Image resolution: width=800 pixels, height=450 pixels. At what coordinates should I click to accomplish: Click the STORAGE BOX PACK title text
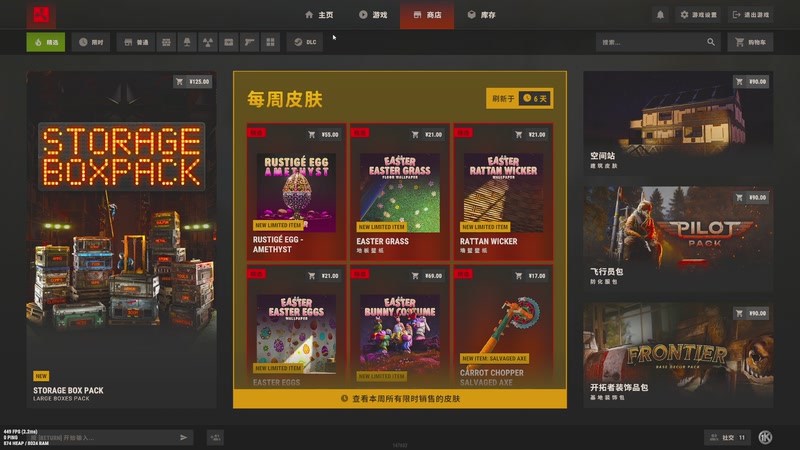(x=68, y=390)
